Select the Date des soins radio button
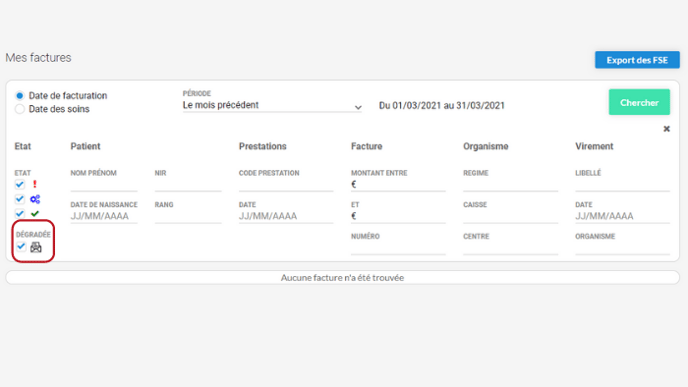This screenshot has width=688, height=387. pos(20,109)
